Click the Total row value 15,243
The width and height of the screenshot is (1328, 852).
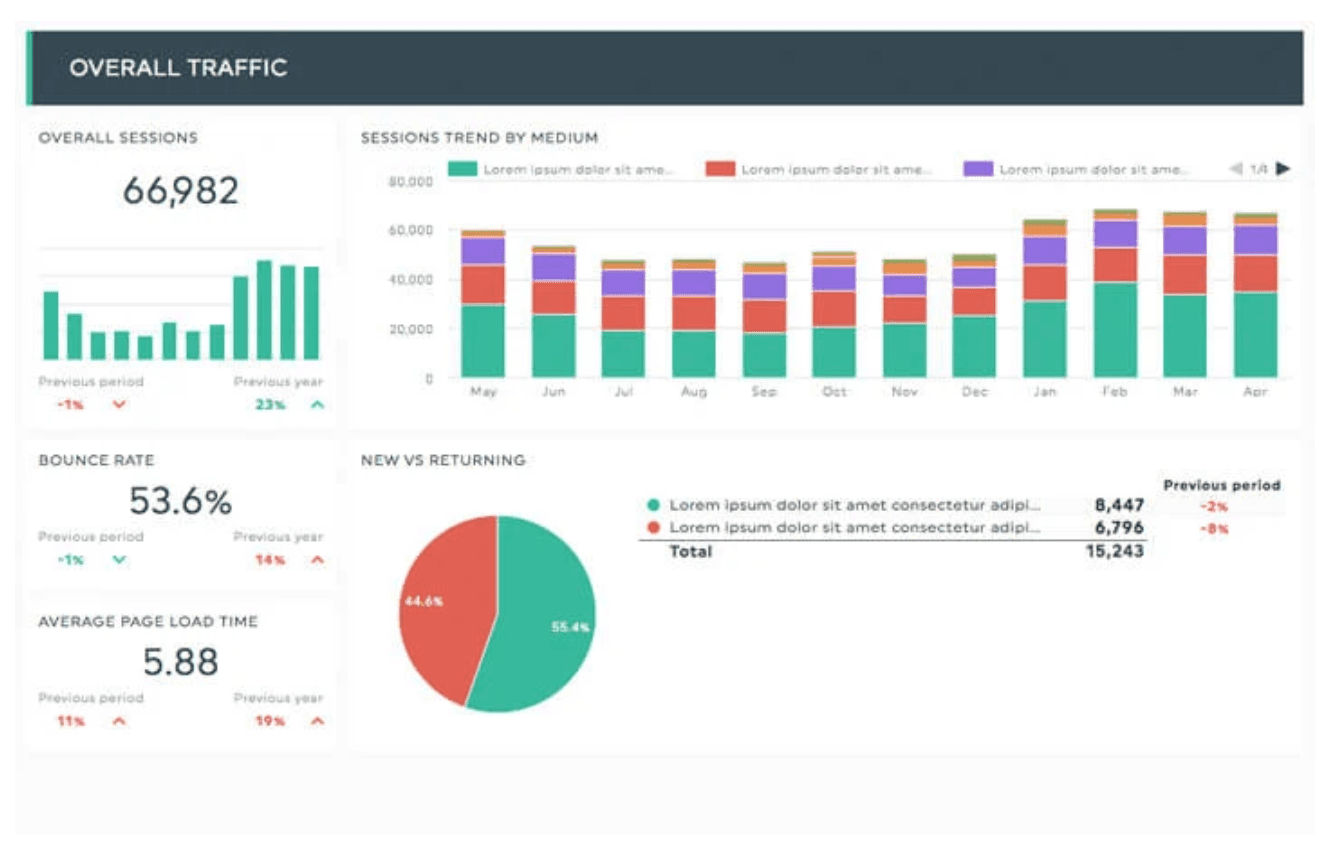(x=1114, y=551)
